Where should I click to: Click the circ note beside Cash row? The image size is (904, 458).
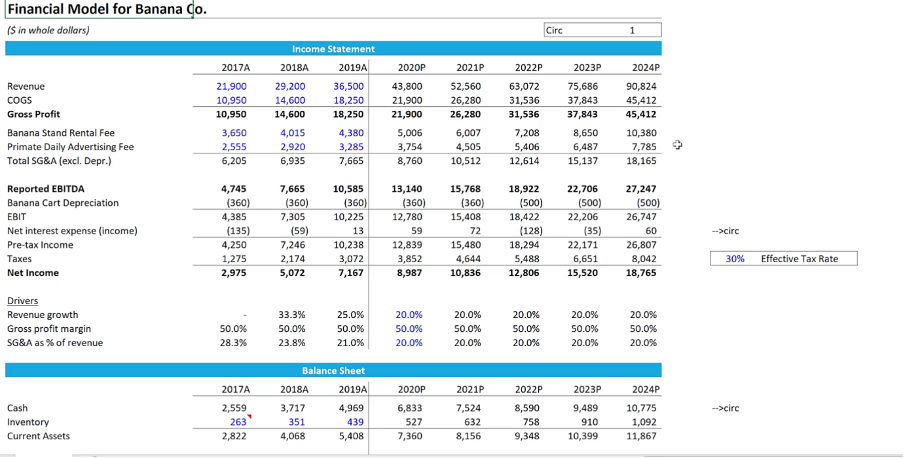[x=724, y=408]
